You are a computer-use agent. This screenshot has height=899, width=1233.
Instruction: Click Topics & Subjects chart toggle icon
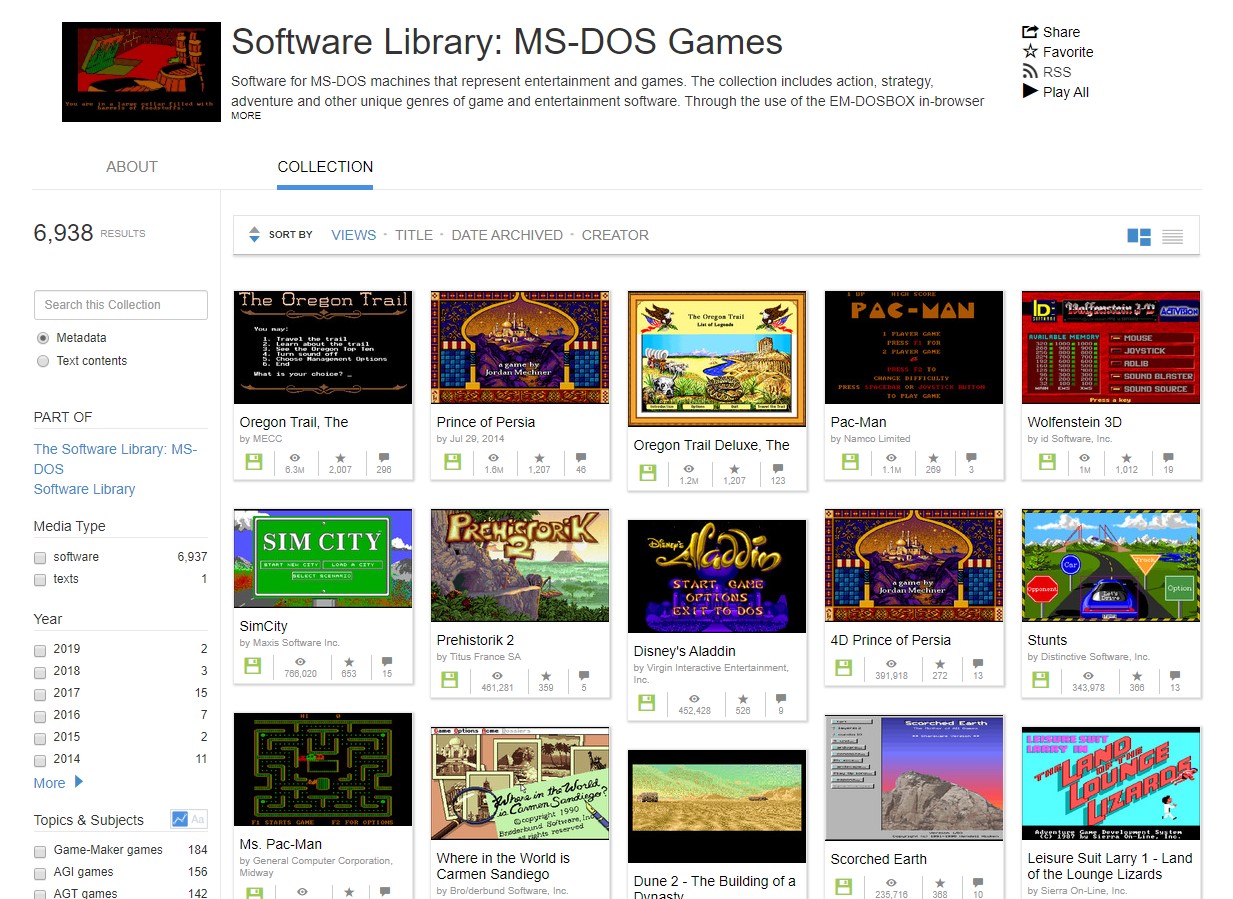pos(180,819)
